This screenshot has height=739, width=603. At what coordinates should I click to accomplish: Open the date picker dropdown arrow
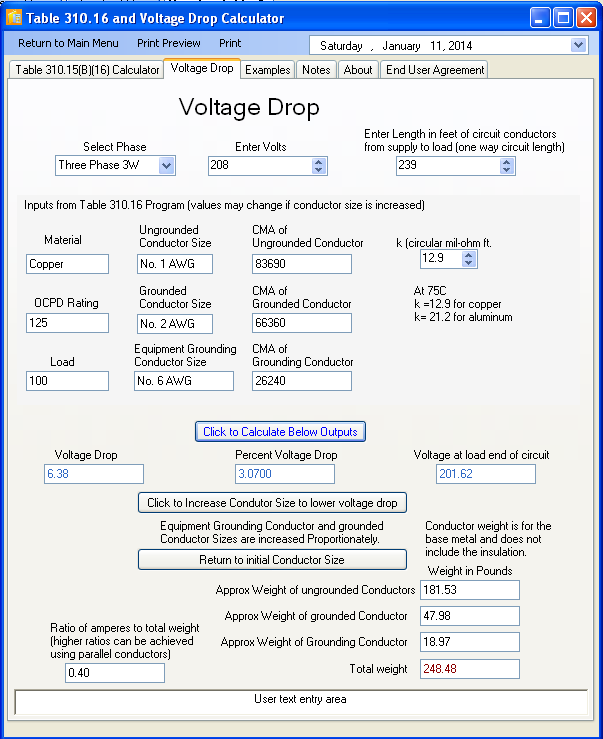coord(578,45)
